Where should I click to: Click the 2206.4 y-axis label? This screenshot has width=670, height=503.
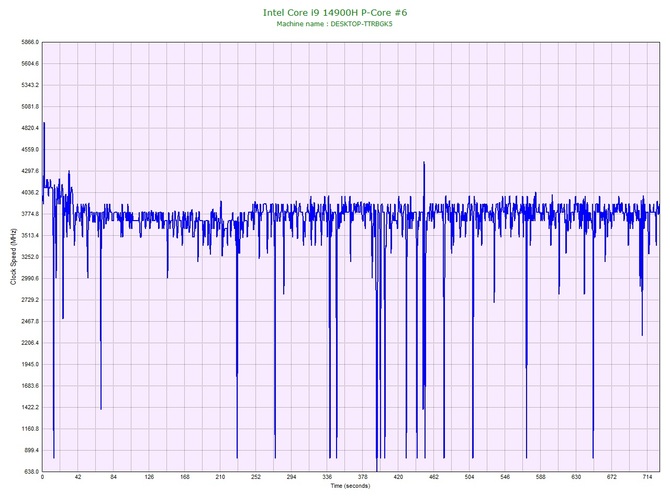coord(30,343)
